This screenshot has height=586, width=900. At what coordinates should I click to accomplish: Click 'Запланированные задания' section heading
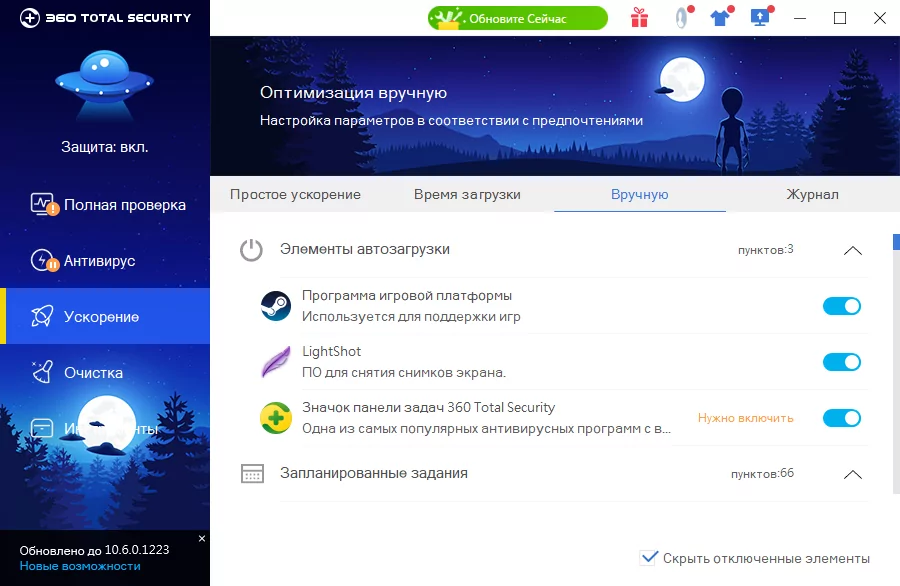point(374,473)
